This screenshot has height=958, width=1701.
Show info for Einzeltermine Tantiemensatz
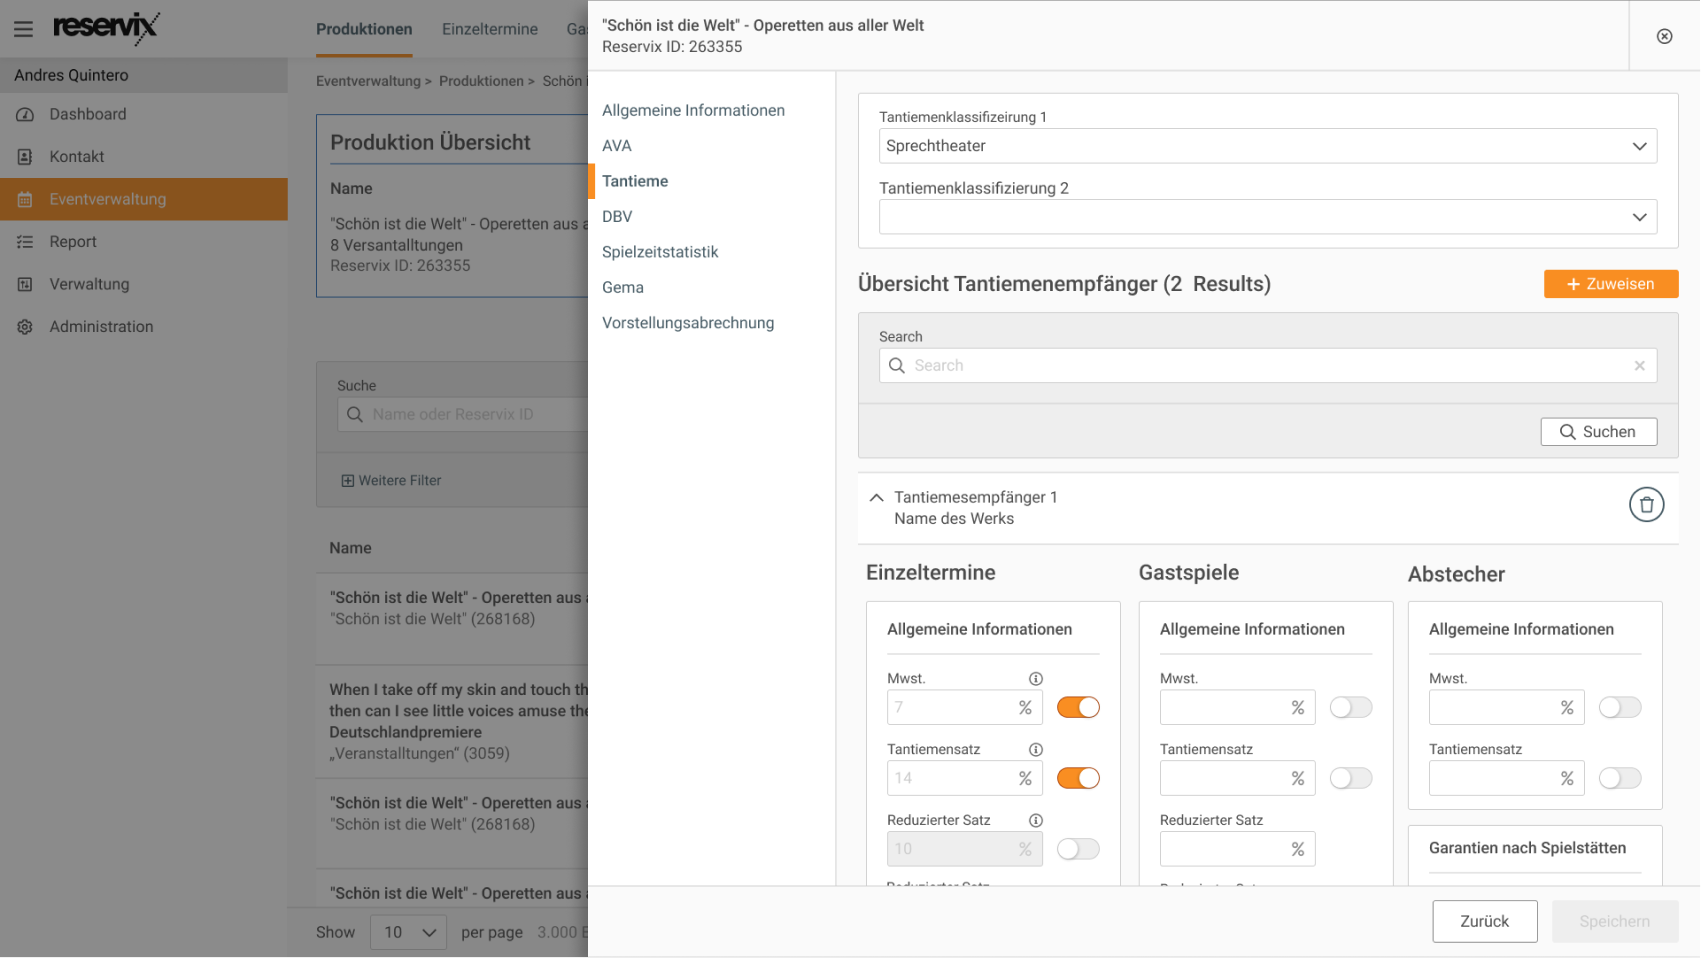[1036, 750]
